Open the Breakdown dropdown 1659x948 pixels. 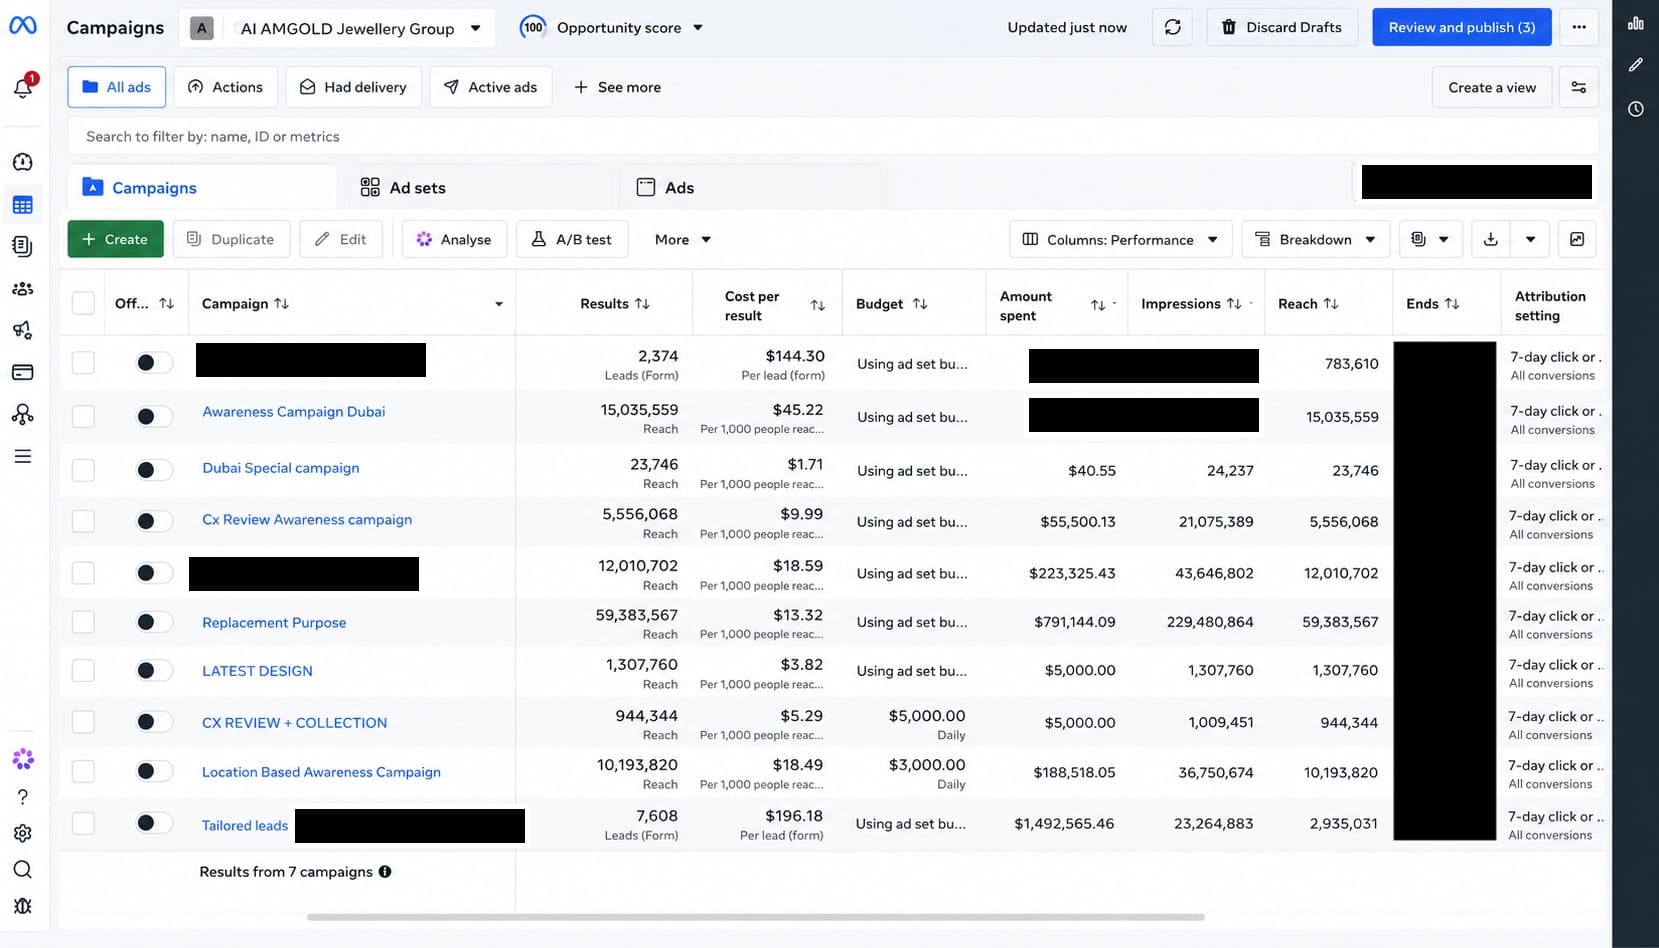click(x=1315, y=239)
